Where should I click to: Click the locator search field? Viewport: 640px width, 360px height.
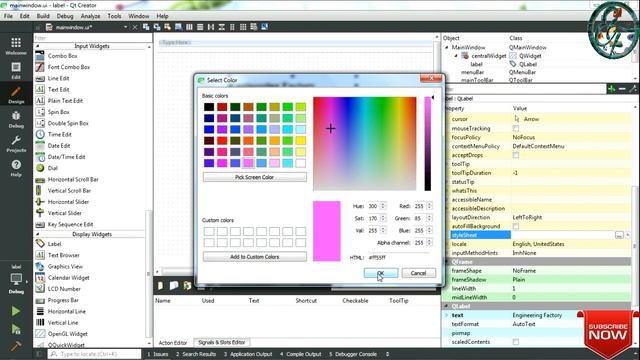pyautogui.click(x=94, y=354)
